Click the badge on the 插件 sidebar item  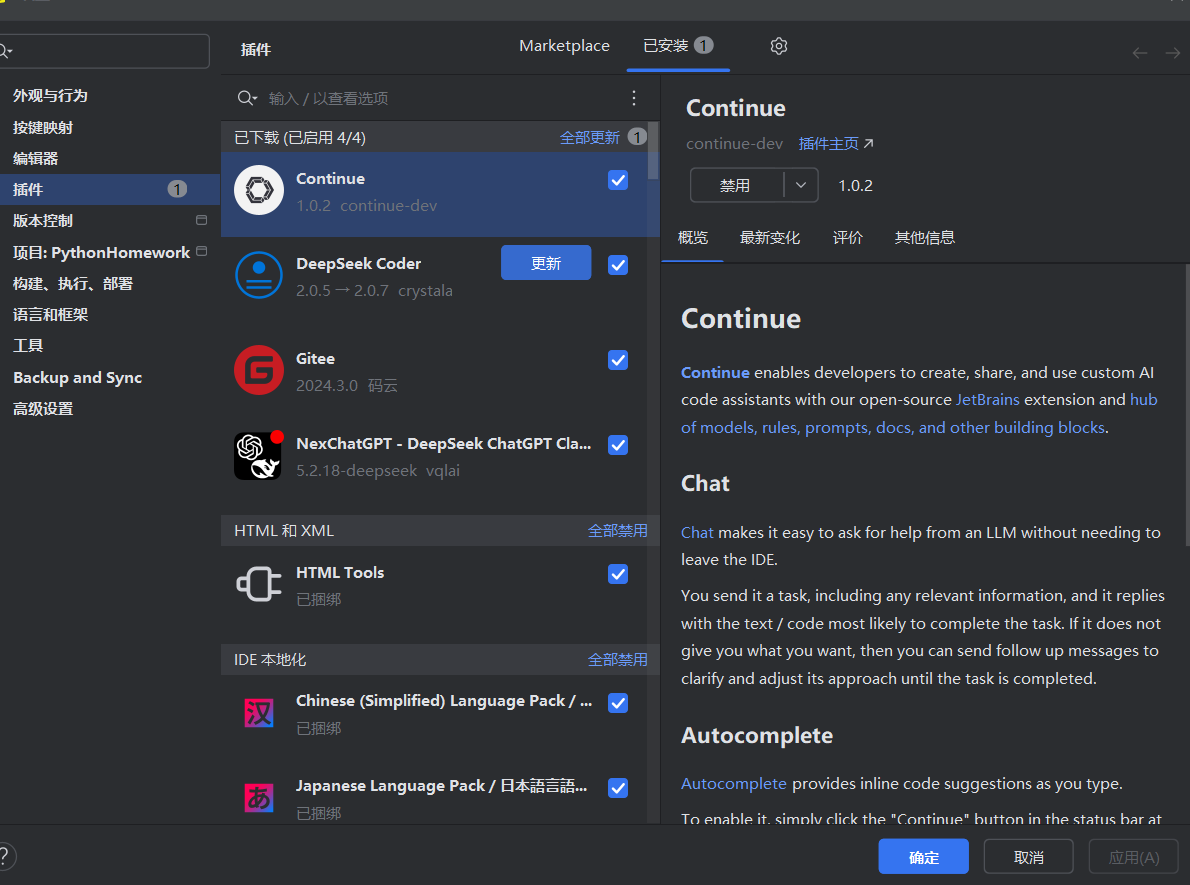click(177, 189)
